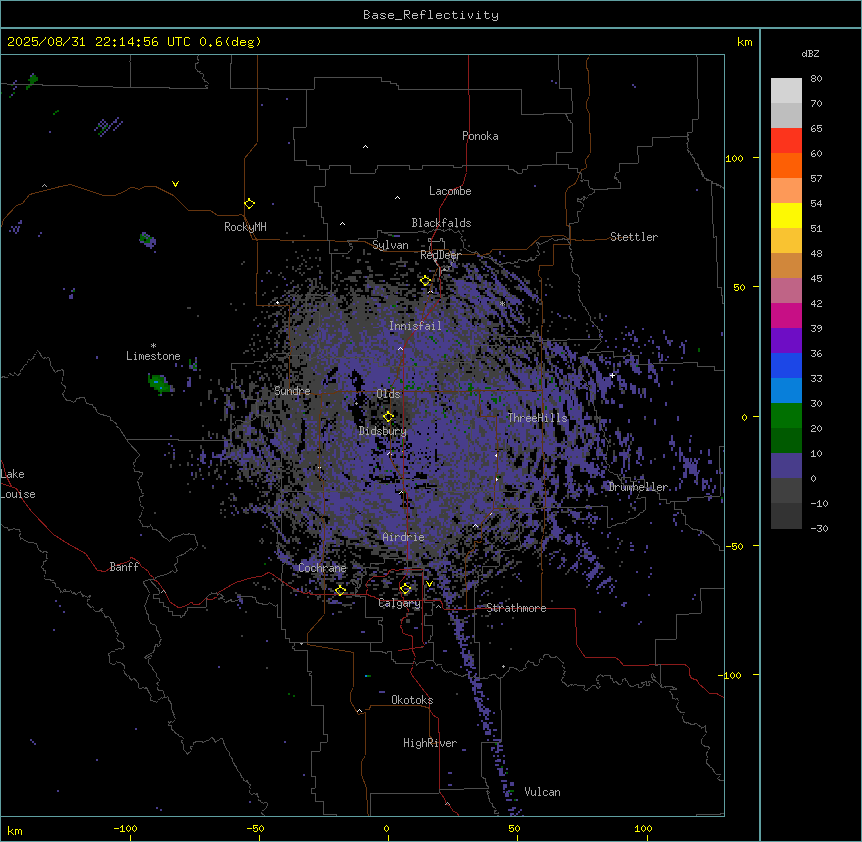Click the yellow diamond marker above Calgary
The image size is (862, 842).
(405, 589)
